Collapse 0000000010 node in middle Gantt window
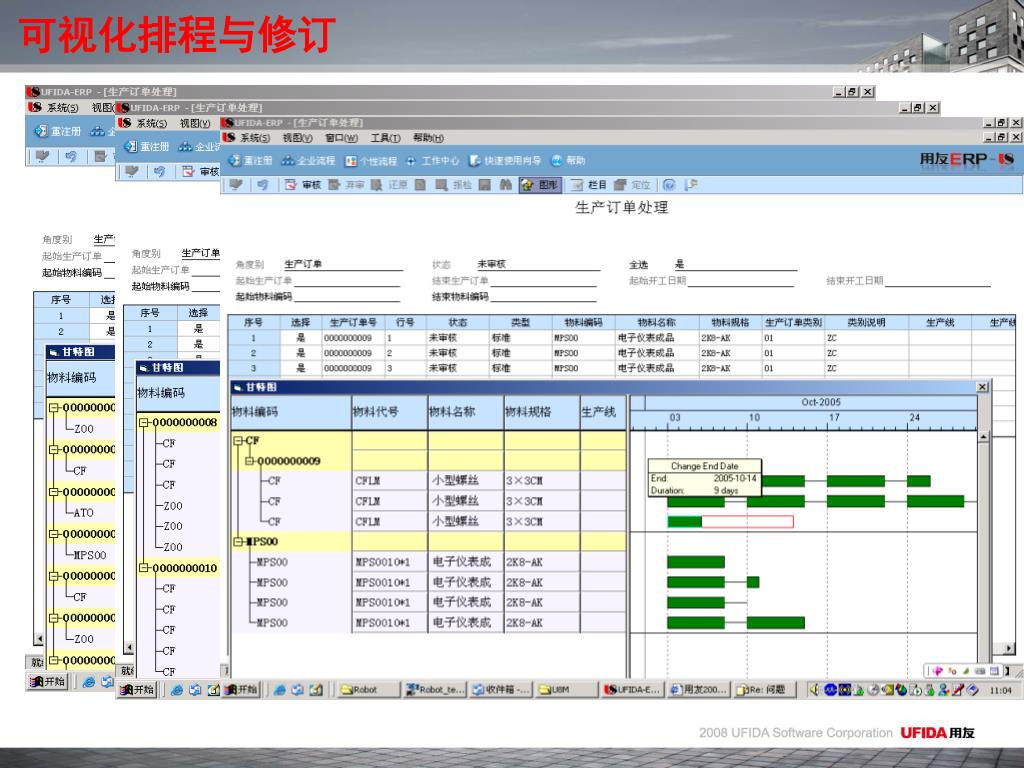The height and width of the screenshot is (768, 1024). click(x=144, y=568)
